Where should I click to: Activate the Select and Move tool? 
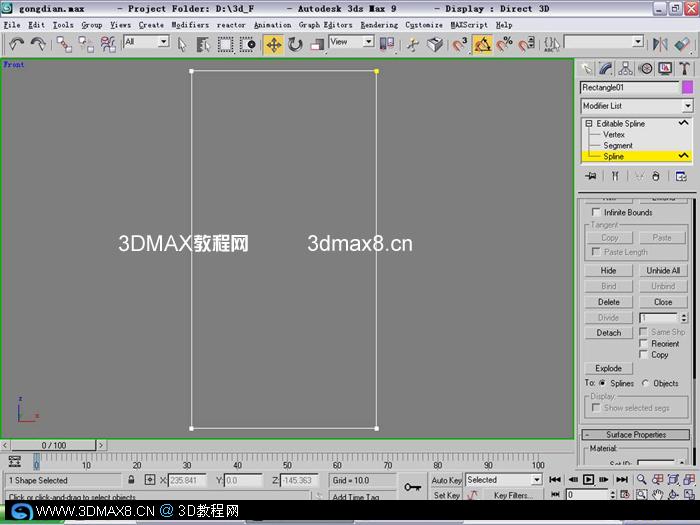point(273,44)
